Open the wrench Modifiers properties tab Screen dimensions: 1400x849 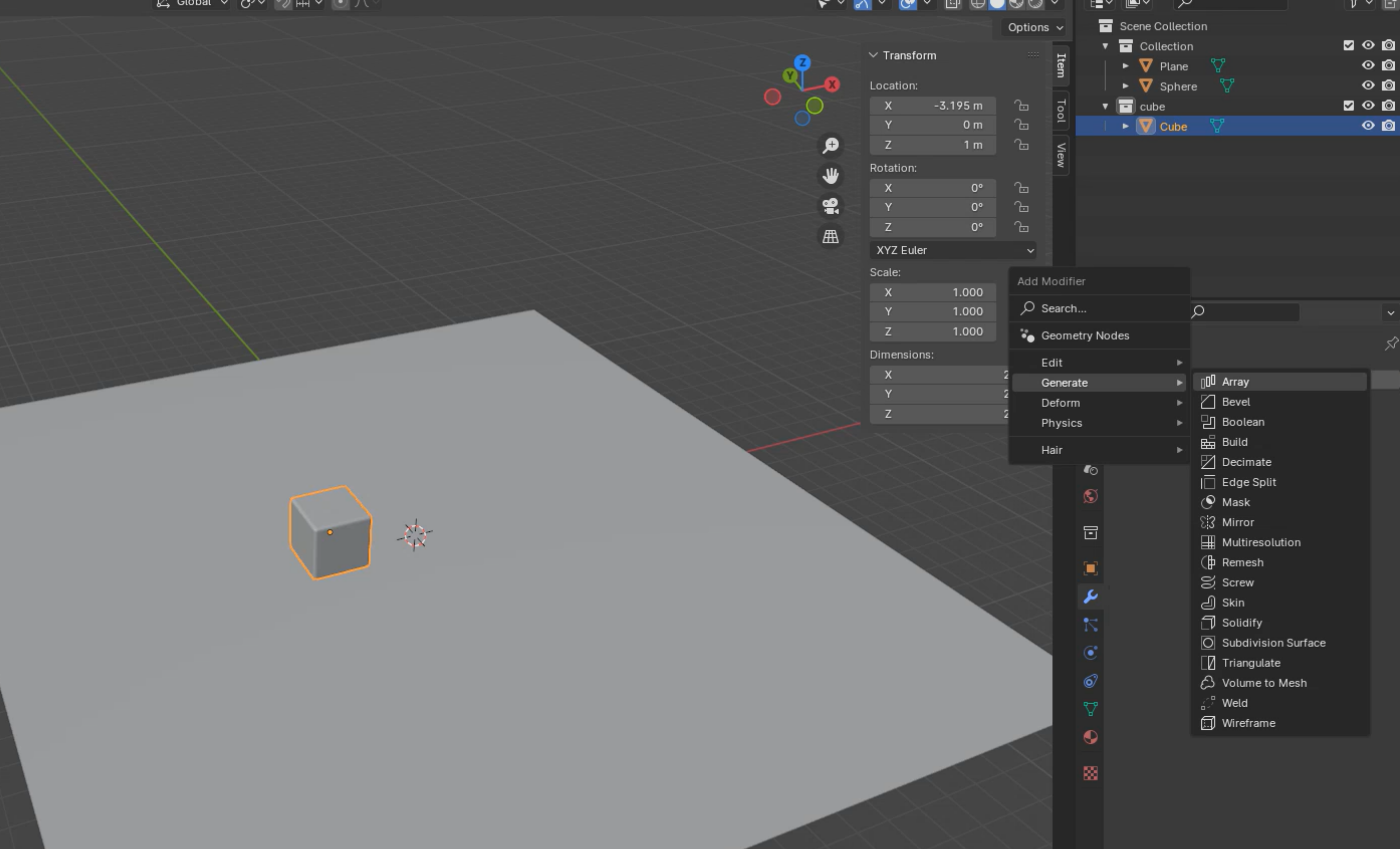point(1090,596)
